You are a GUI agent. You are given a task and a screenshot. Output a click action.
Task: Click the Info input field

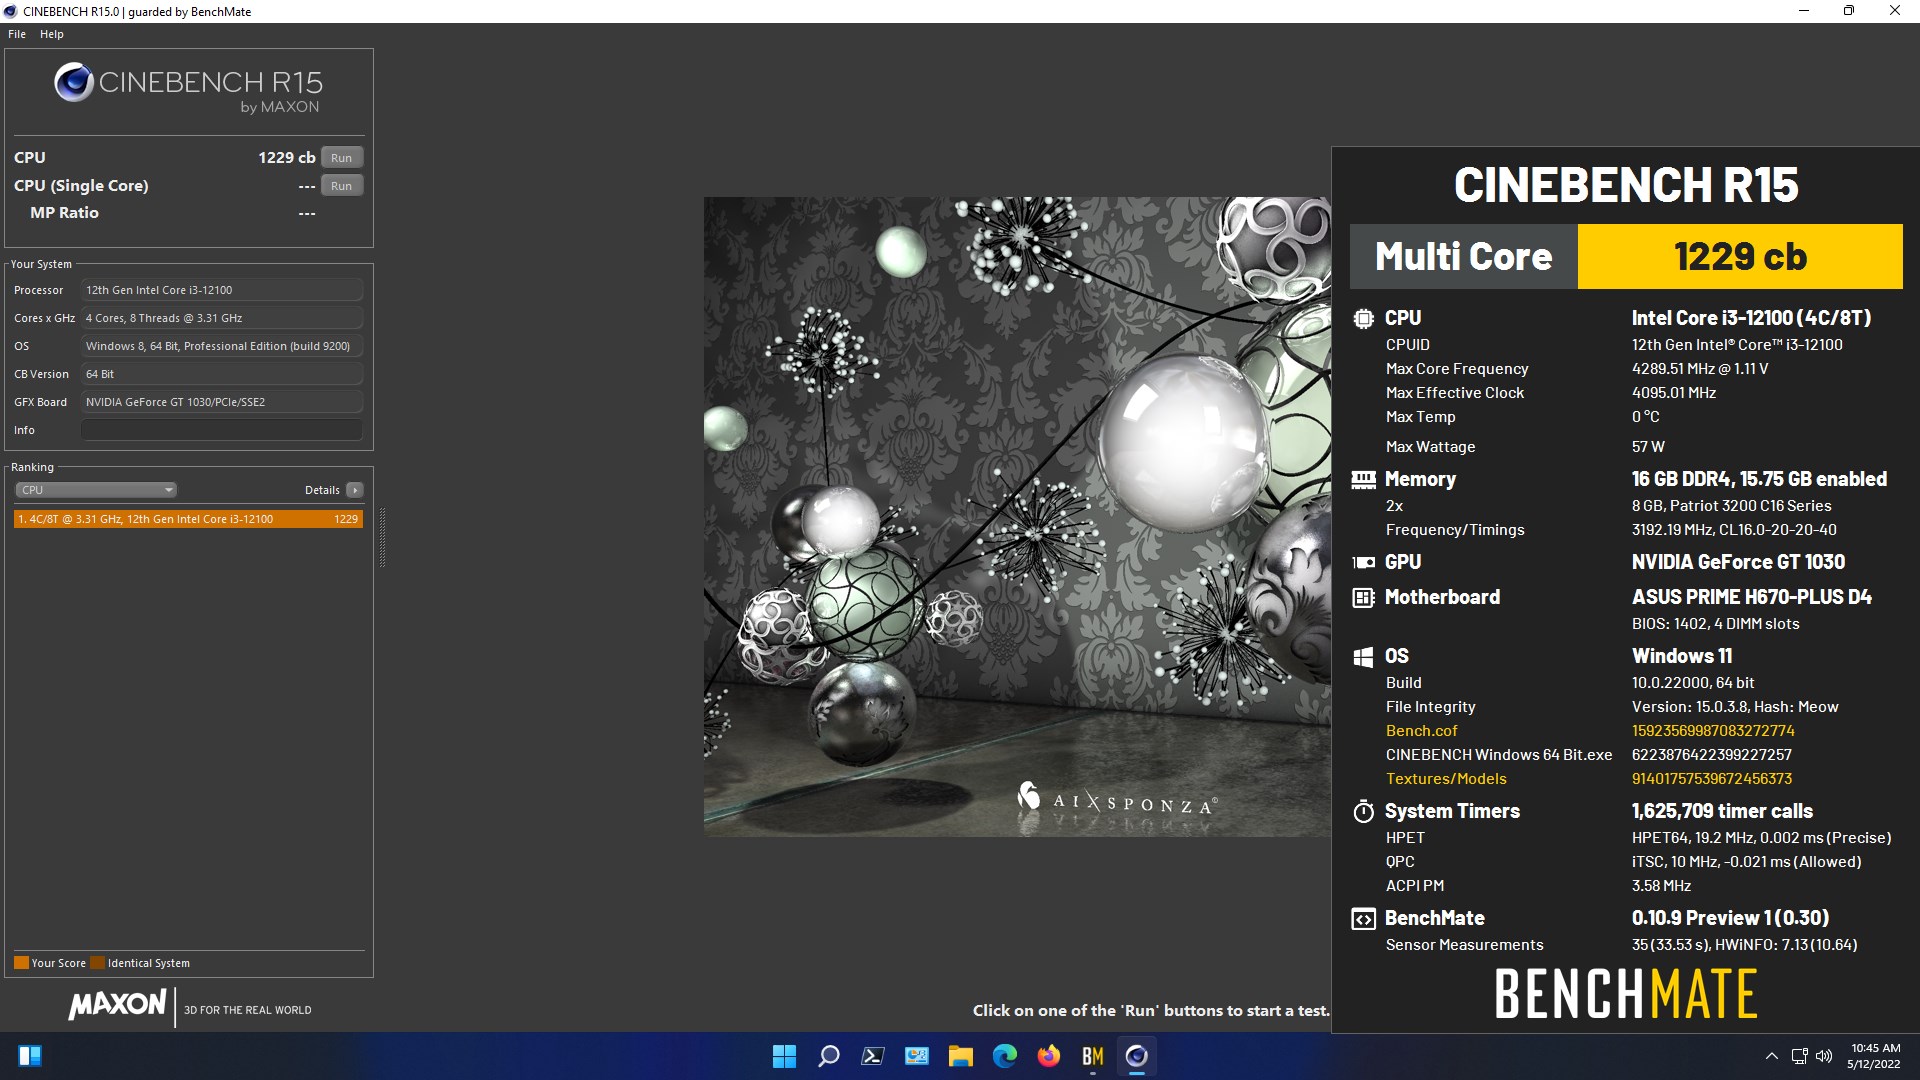[x=222, y=430]
